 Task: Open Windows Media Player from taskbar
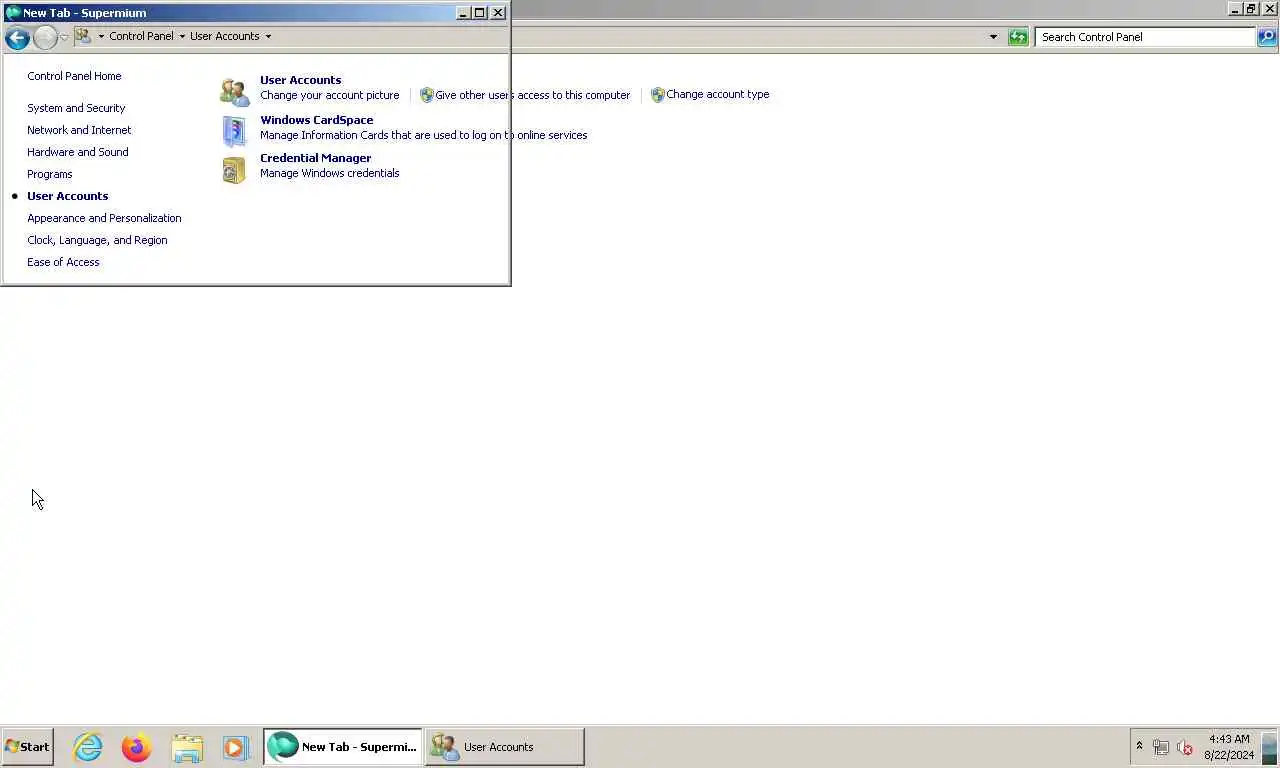(x=235, y=747)
